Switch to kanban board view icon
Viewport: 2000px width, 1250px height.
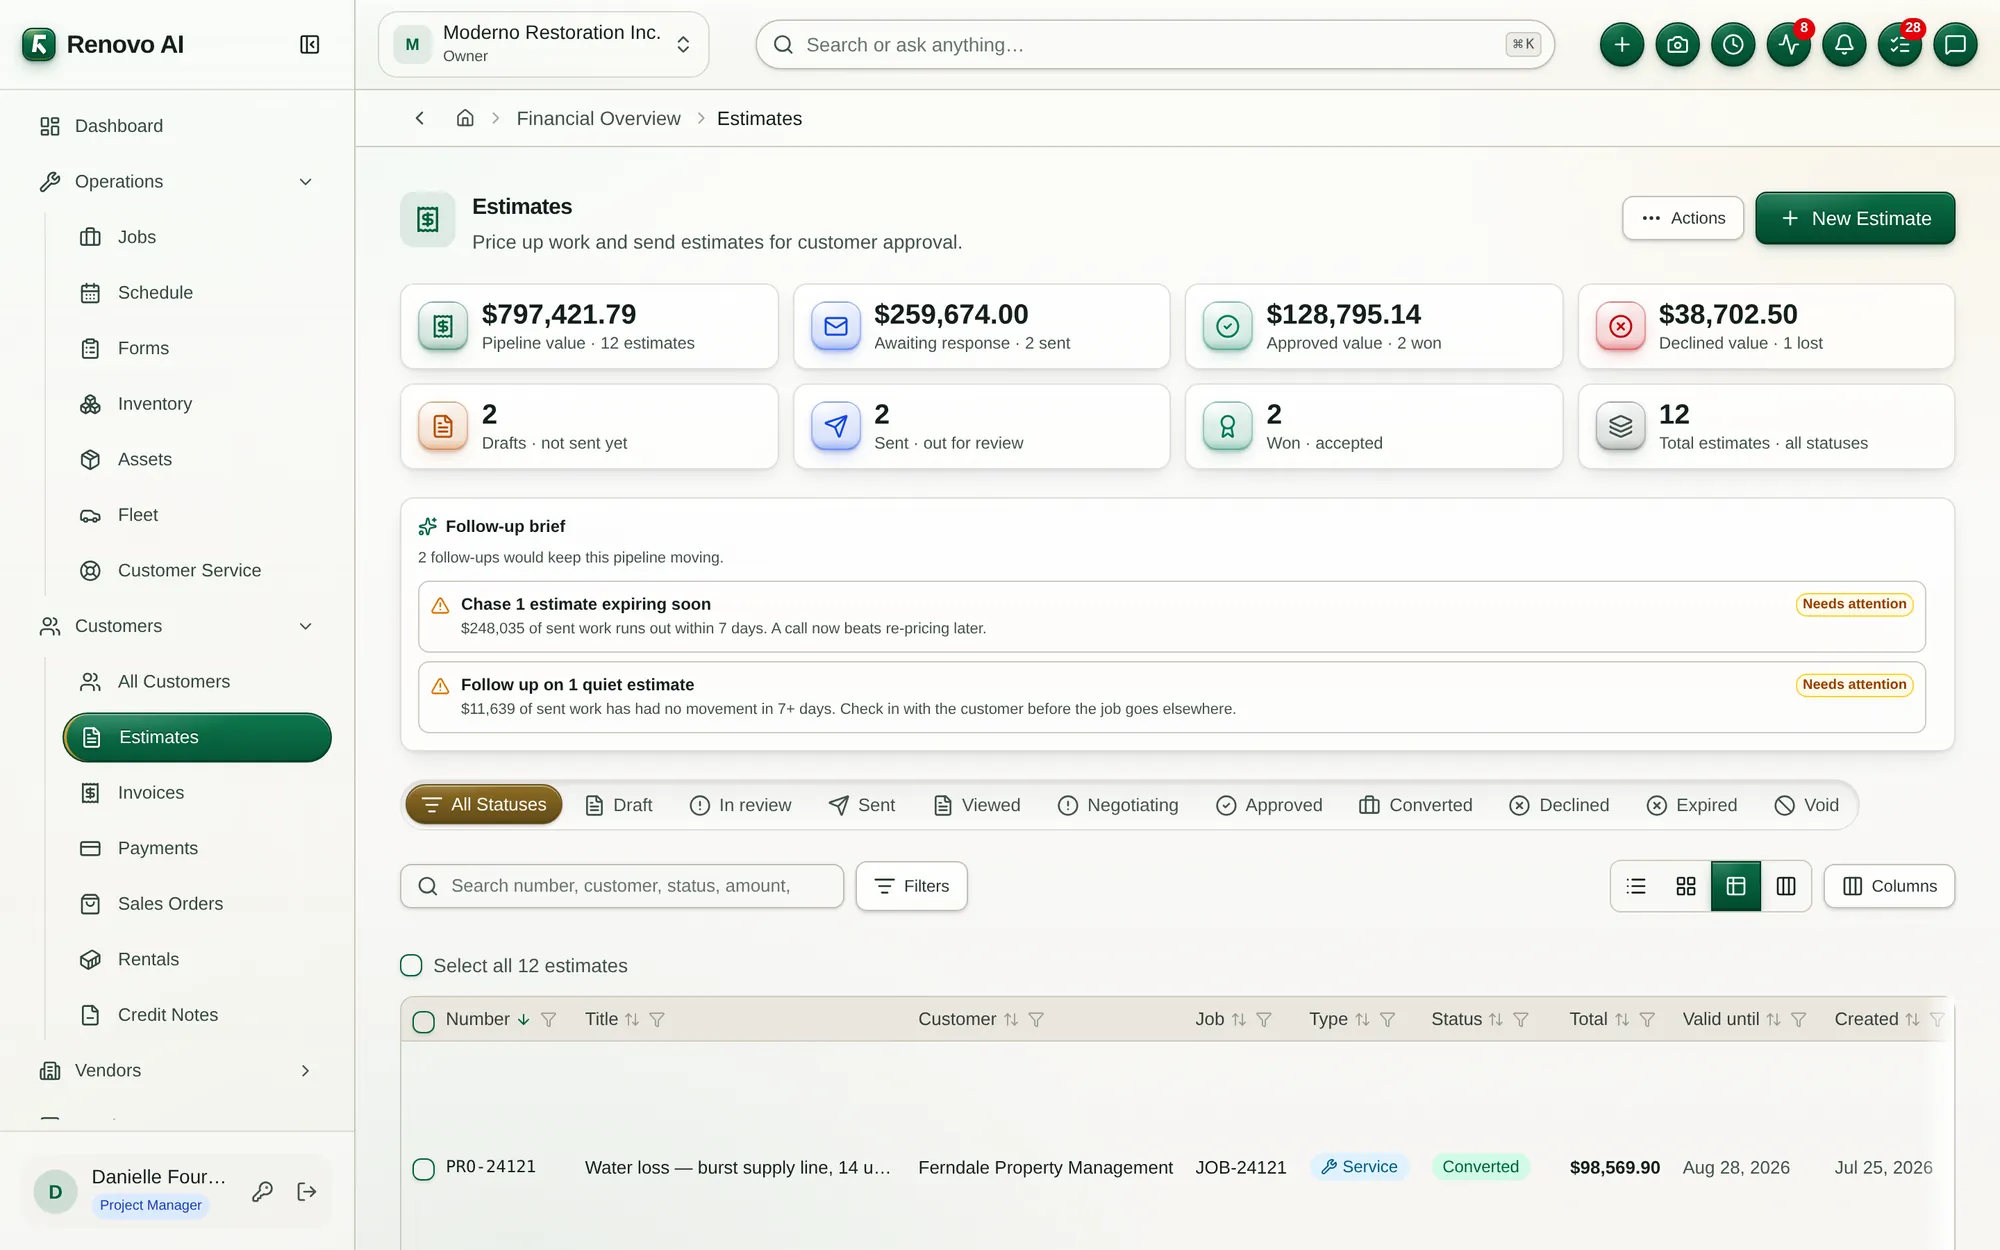click(1786, 886)
